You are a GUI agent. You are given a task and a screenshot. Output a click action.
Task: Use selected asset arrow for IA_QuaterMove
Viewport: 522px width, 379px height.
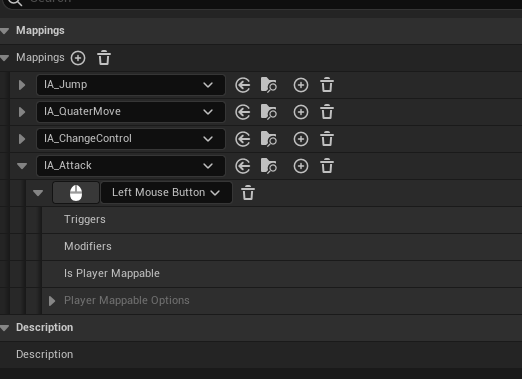tap(243, 112)
